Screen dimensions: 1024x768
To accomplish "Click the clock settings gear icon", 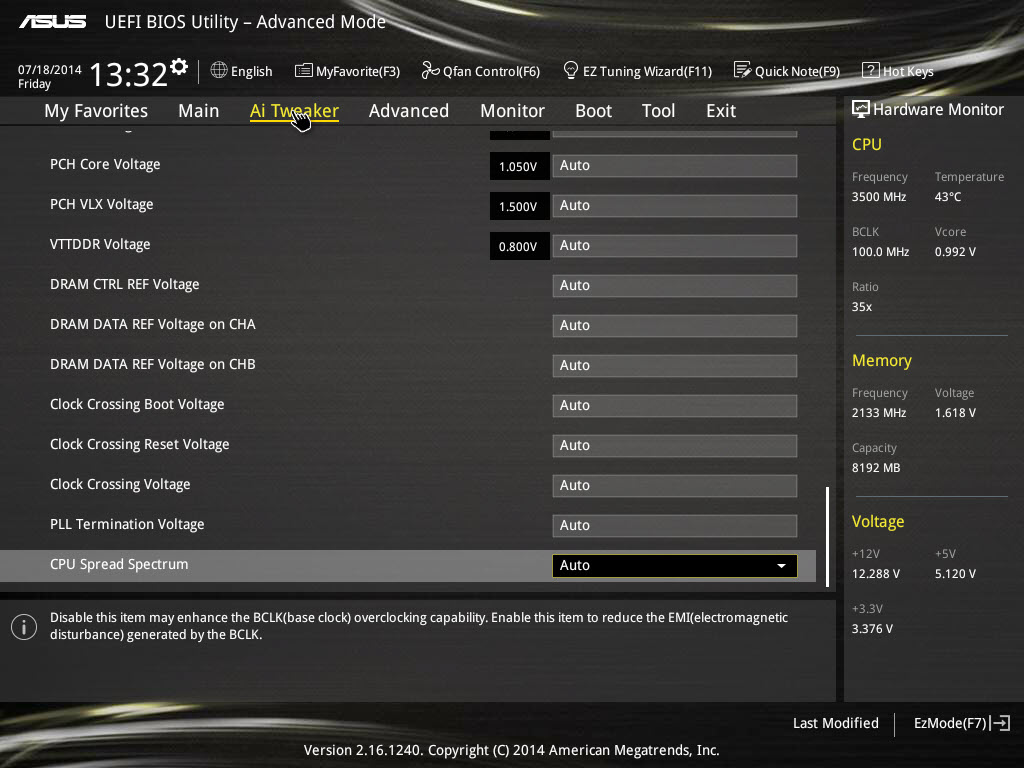I will (x=179, y=67).
